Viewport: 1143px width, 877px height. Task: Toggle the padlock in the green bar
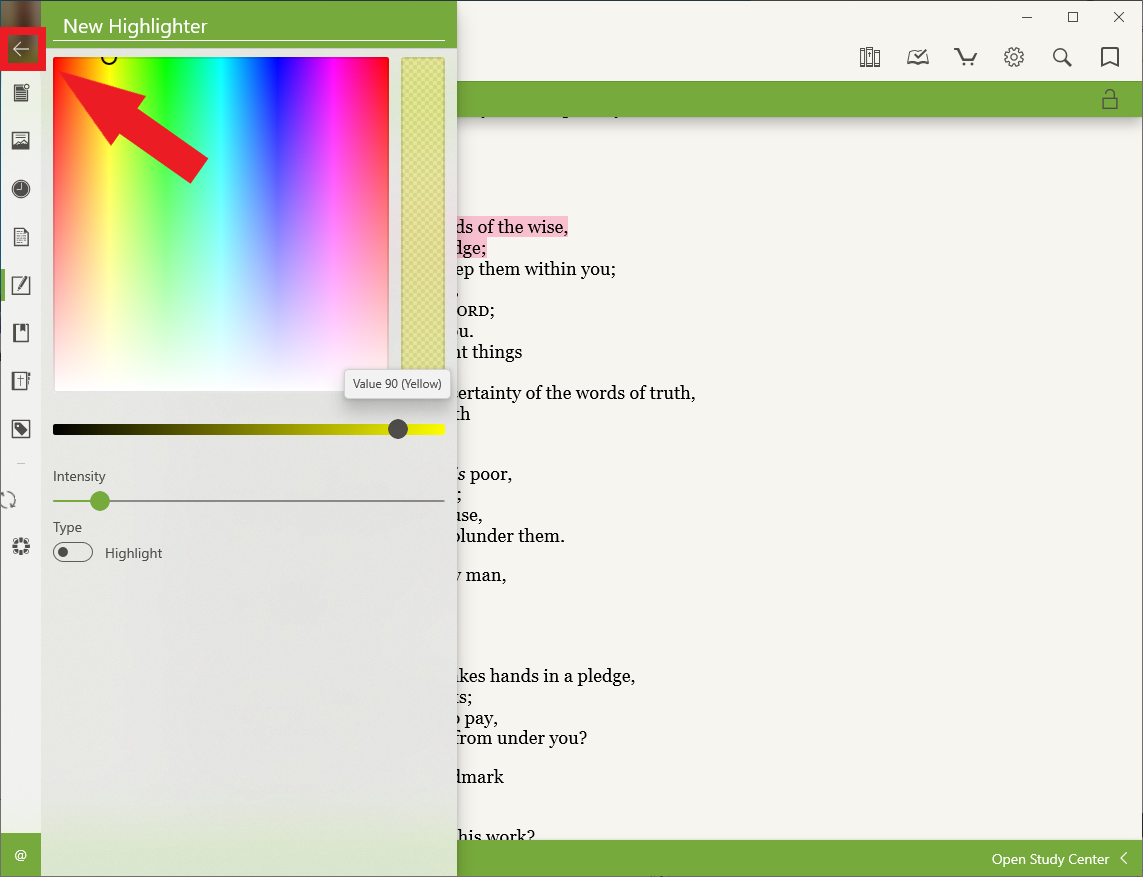[1109, 98]
